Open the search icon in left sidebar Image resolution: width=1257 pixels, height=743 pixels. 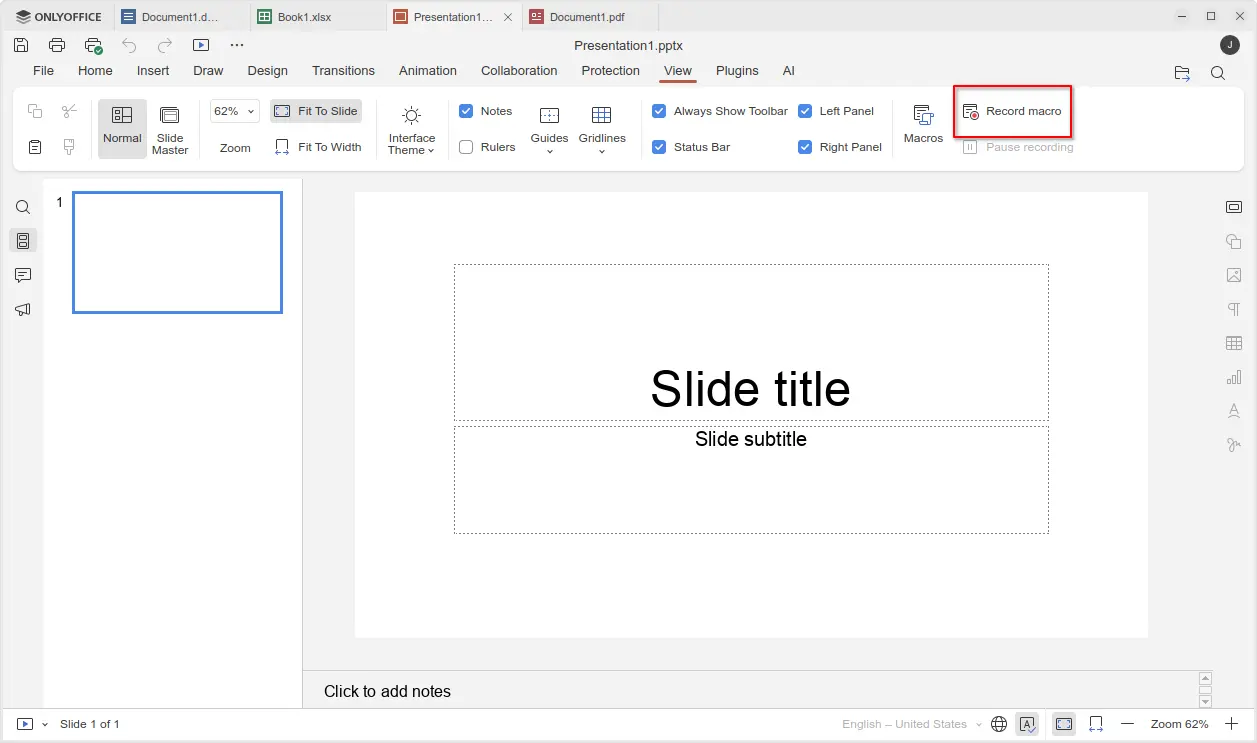coord(23,208)
